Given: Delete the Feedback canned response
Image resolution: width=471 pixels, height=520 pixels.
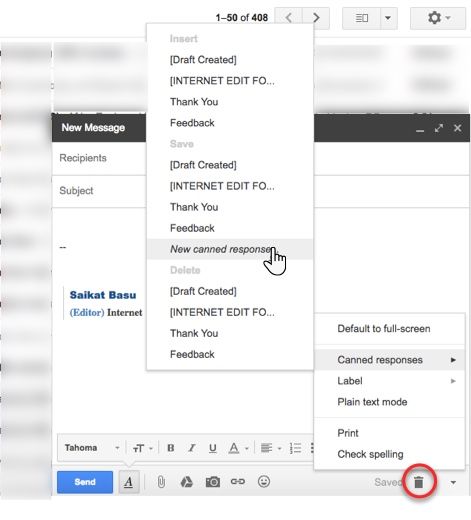Looking at the screenshot, I should point(230,354).
